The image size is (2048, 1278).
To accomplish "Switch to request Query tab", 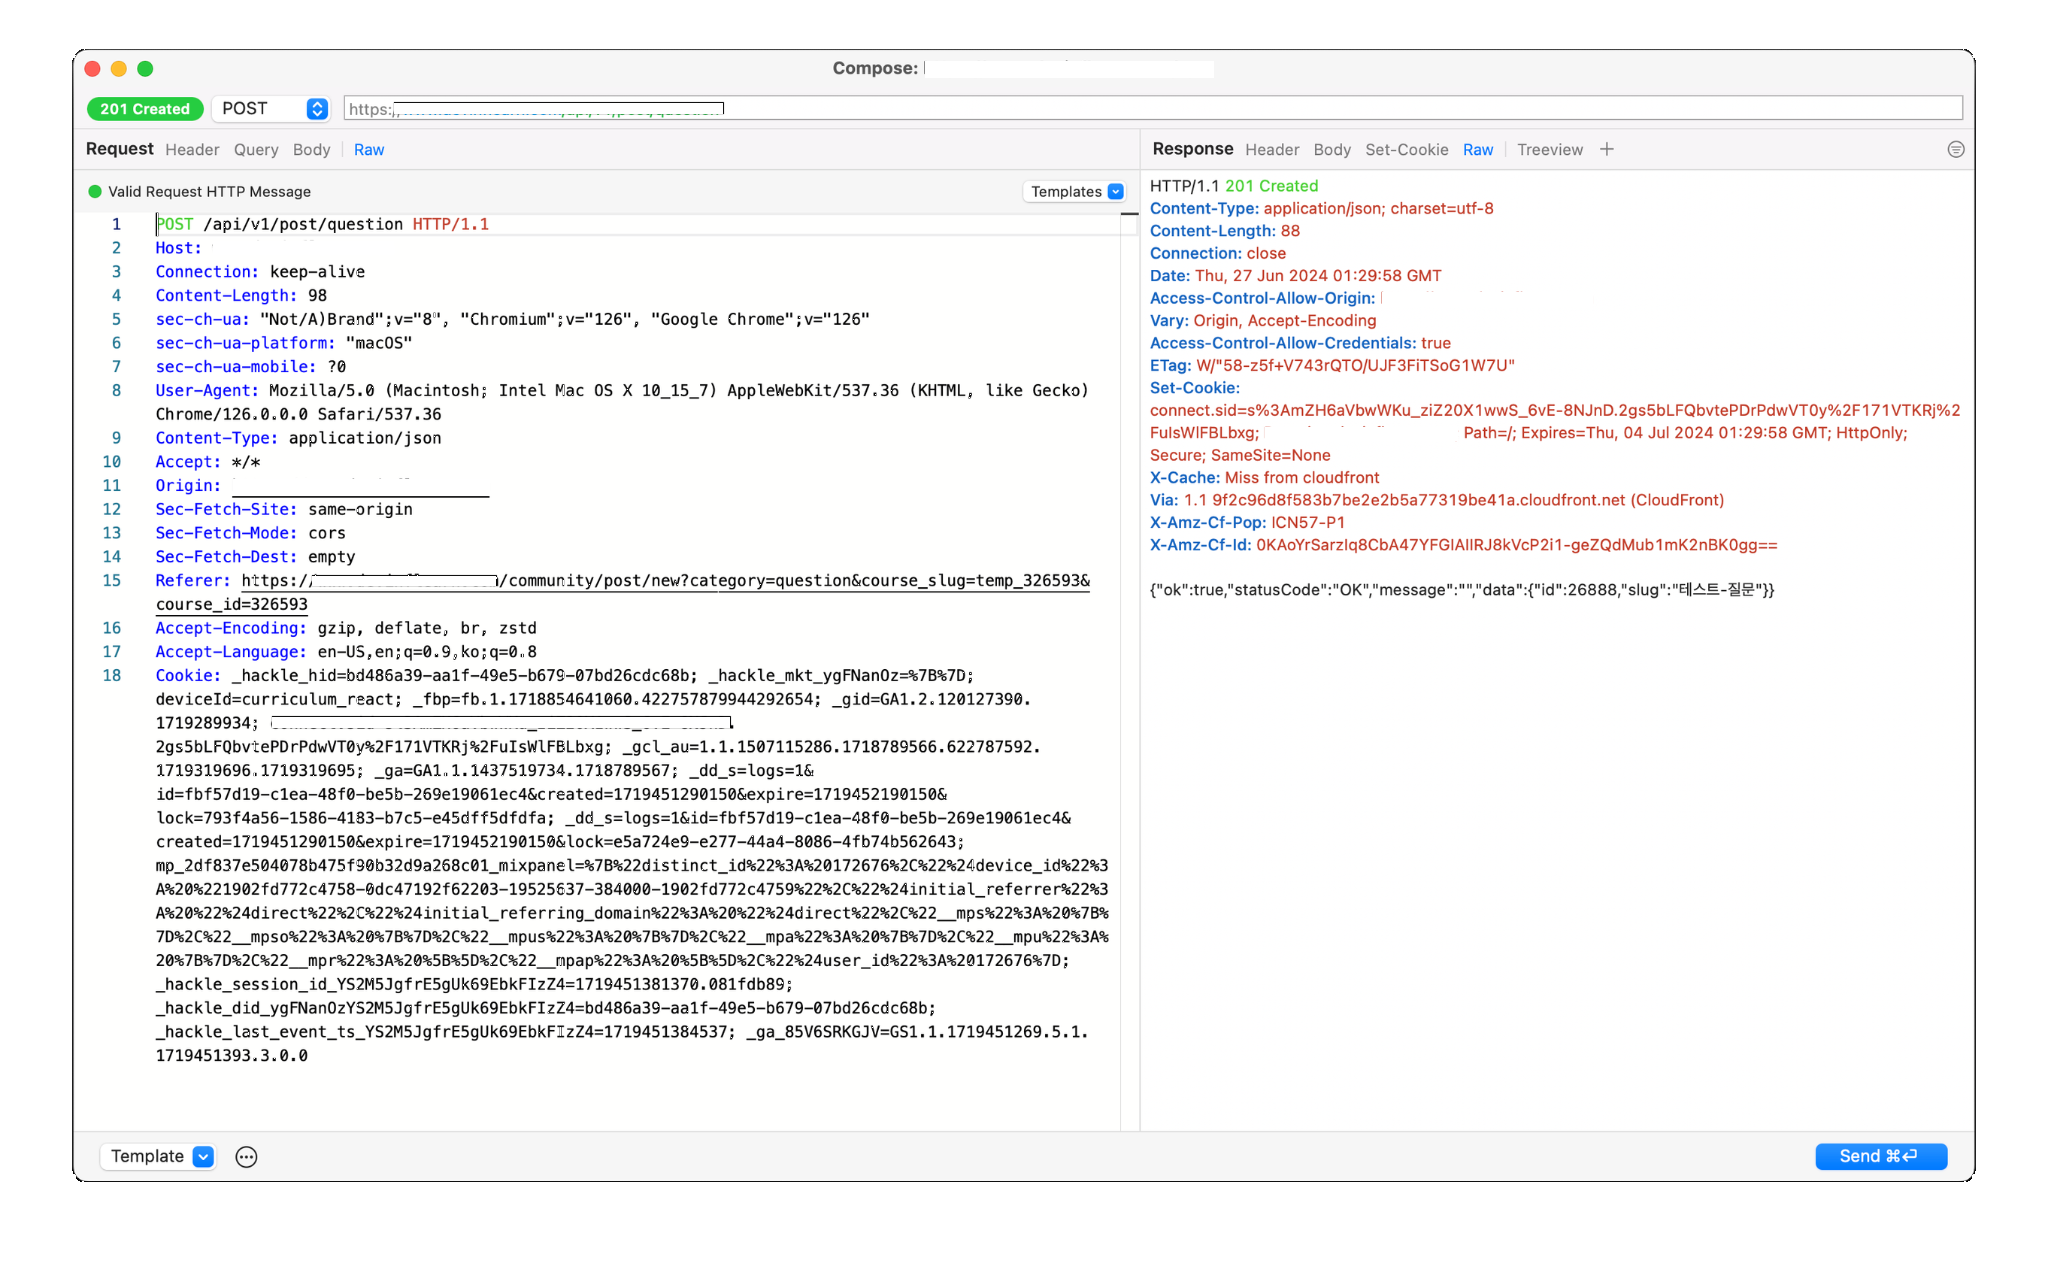I will [x=256, y=149].
